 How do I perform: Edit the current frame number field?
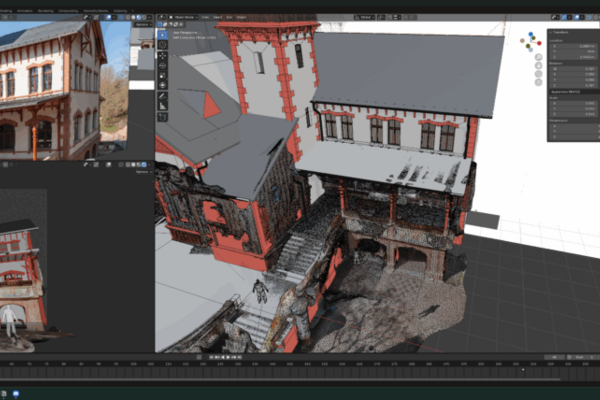coord(554,357)
